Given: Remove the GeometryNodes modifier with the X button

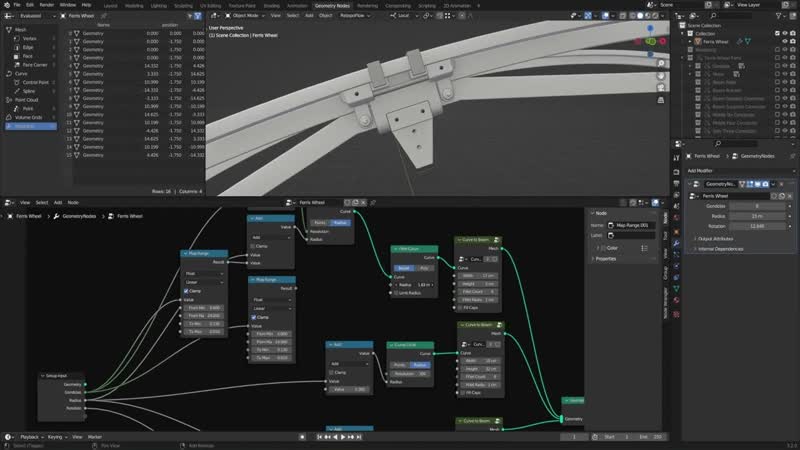Looking at the screenshot, I should click(781, 184).
